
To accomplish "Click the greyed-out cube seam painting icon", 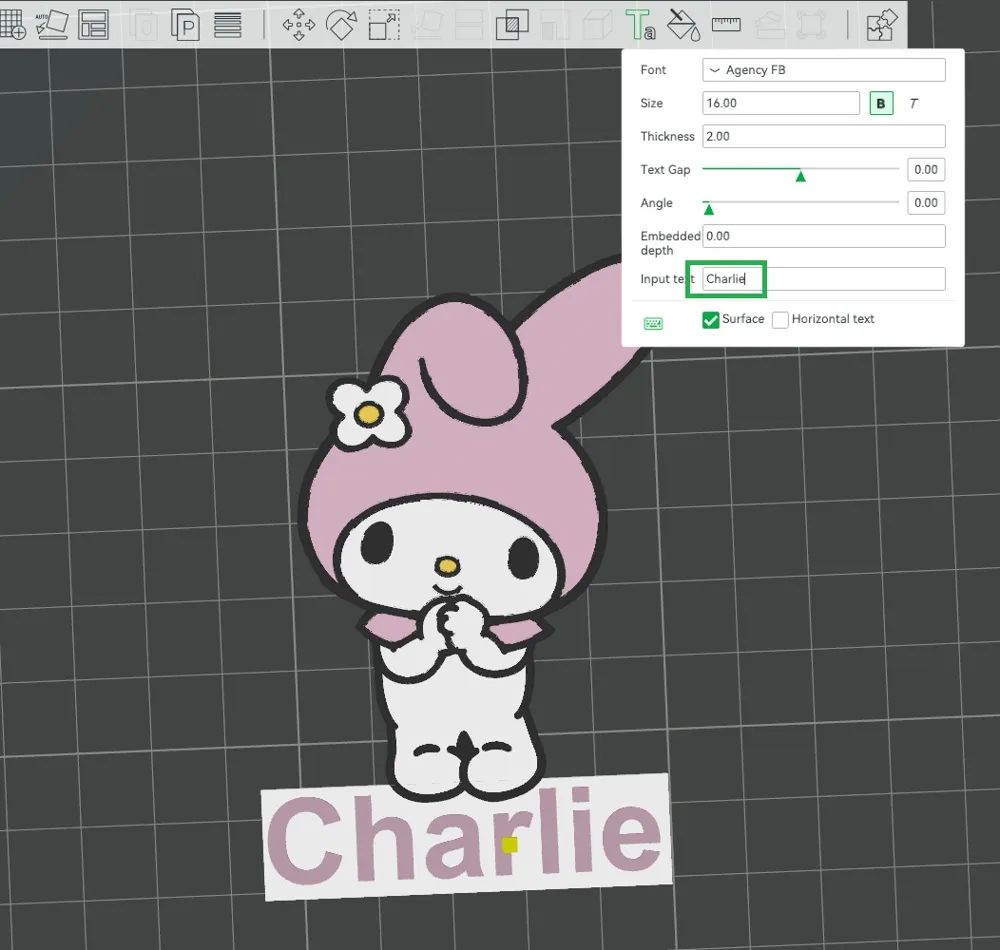I will coord(598,26).
